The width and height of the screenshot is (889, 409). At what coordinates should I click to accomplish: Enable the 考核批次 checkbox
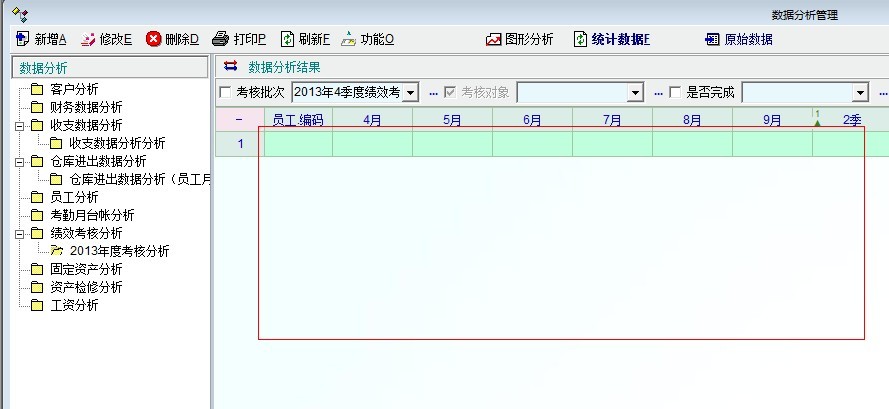(225, 93)
